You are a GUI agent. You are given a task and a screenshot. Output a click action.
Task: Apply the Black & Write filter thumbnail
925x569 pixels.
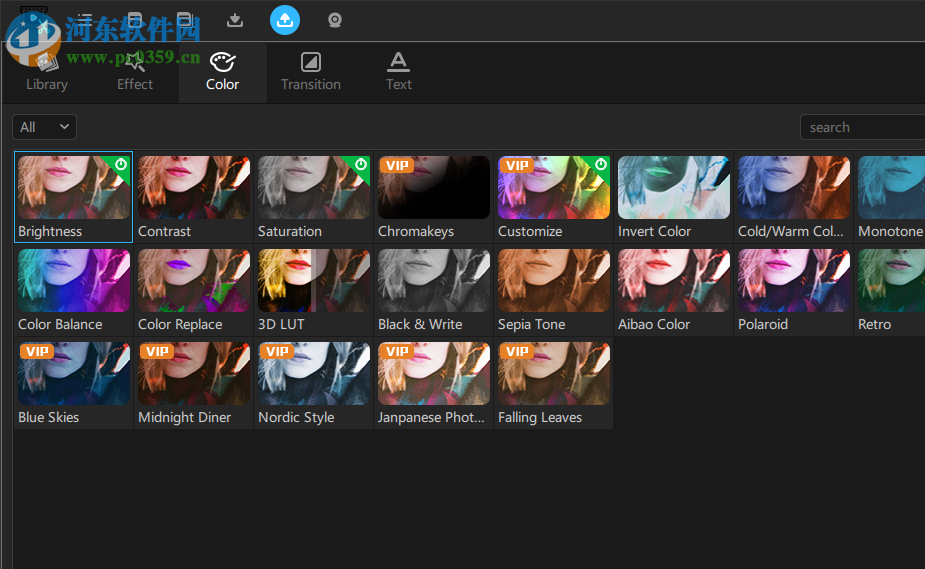[x=434, y=281]
